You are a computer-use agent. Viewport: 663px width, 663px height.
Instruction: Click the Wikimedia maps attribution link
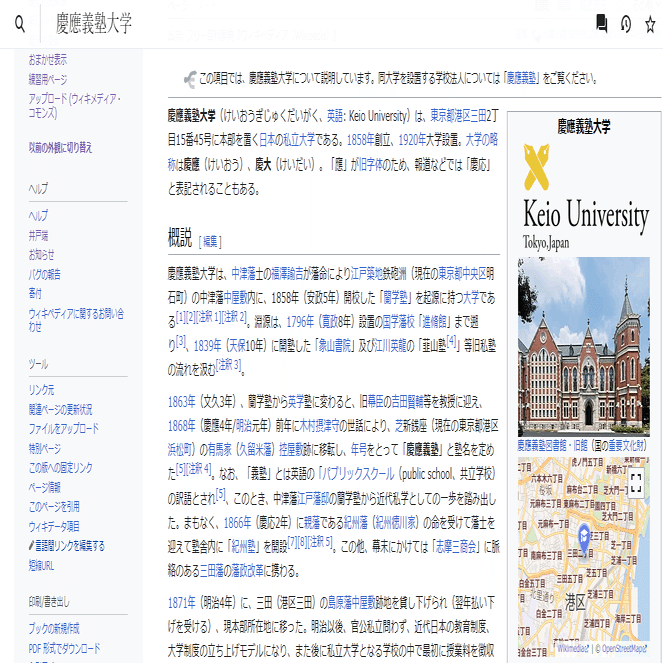pos(573,648)
